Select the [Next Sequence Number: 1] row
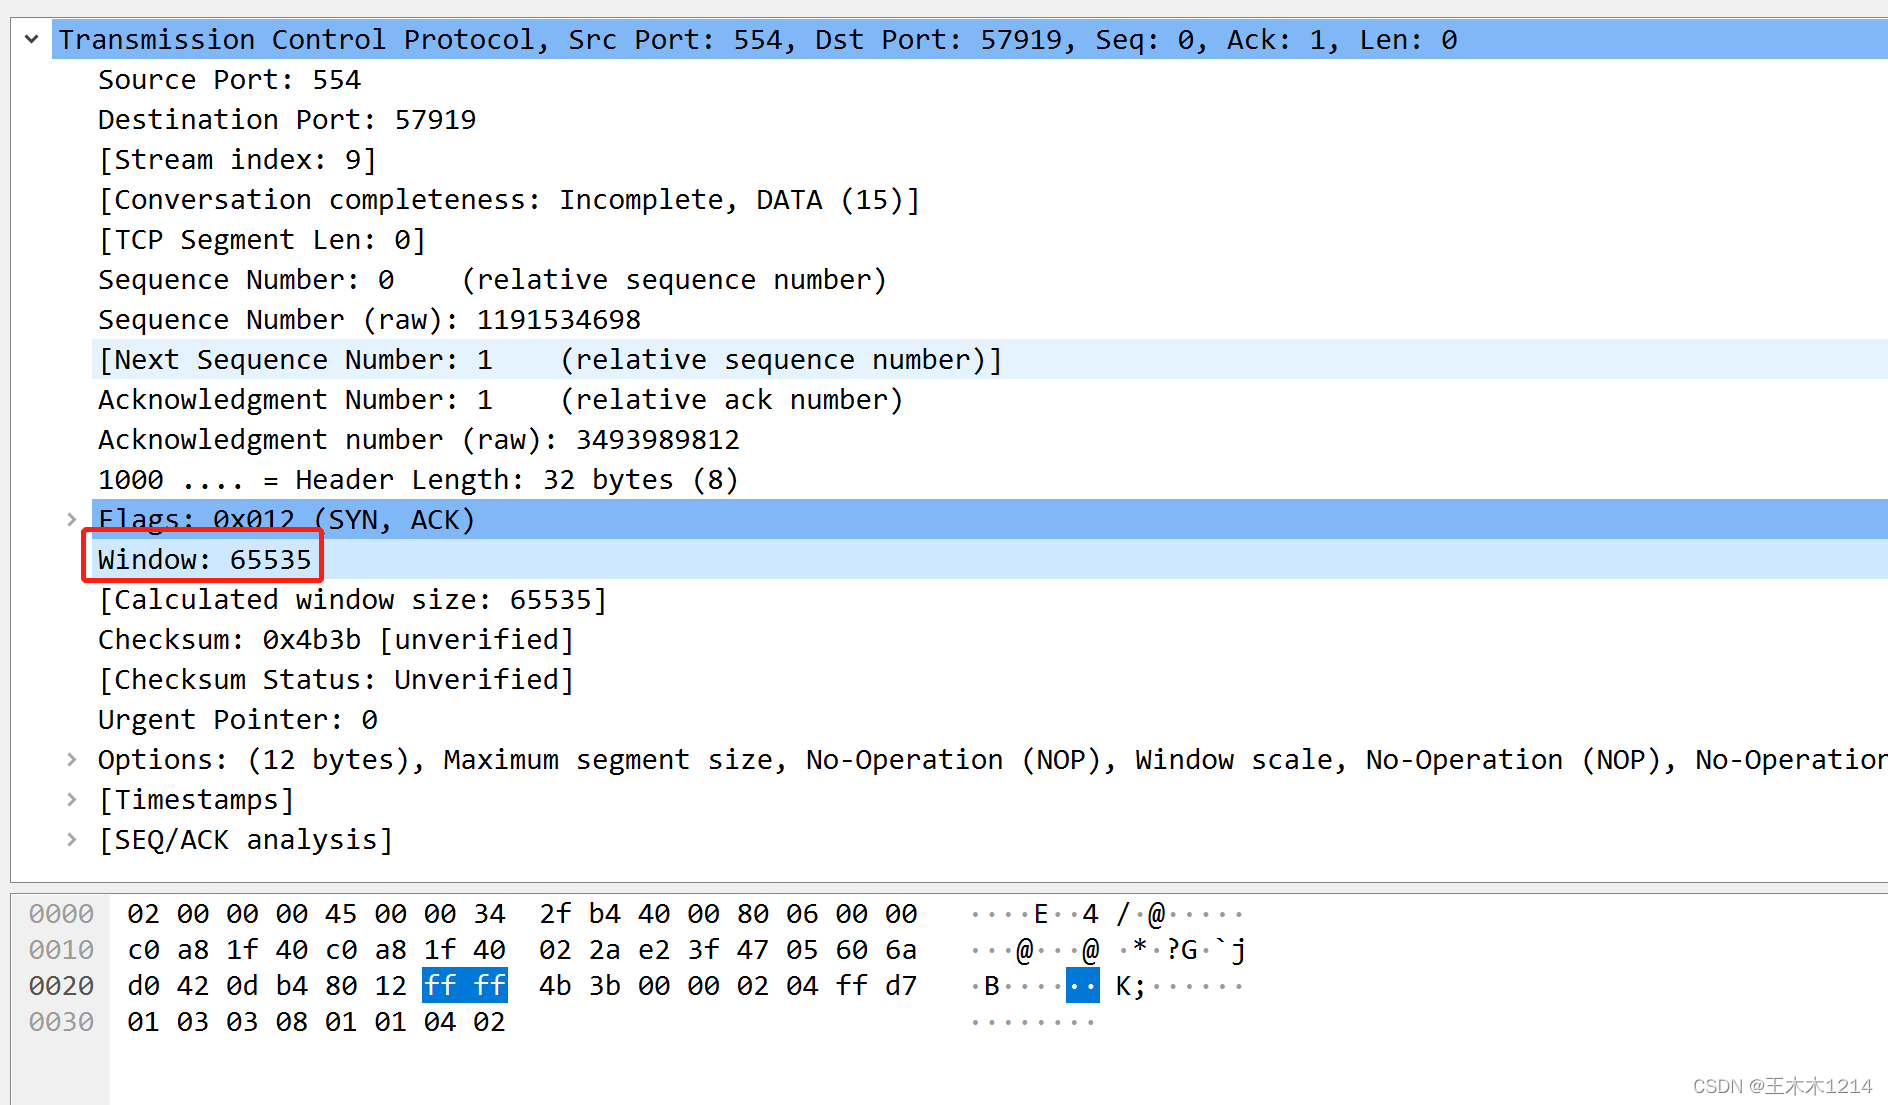Image resolution: width=1888 pixels, height=1105 pixels. tap(990, 359)
